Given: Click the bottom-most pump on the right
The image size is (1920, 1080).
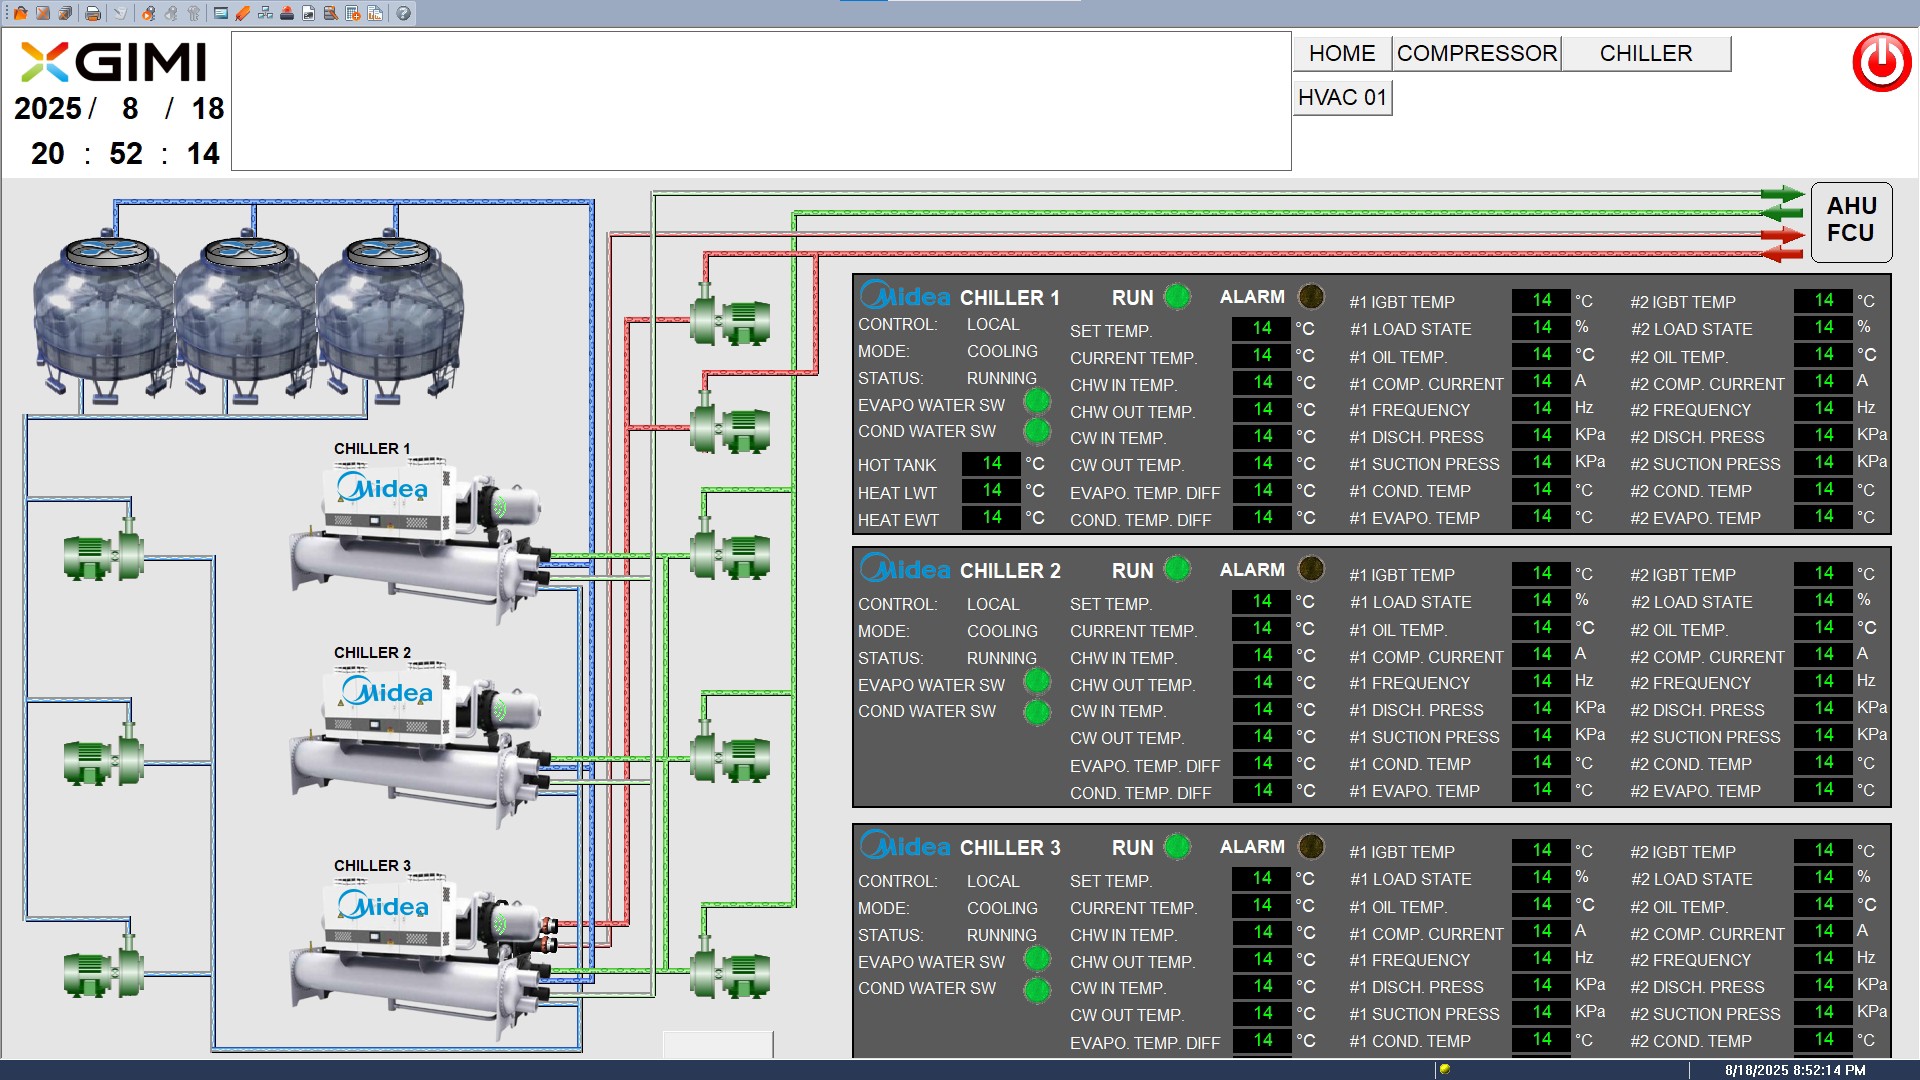Looking at the screenshot, I should click(x=730, y=969).
